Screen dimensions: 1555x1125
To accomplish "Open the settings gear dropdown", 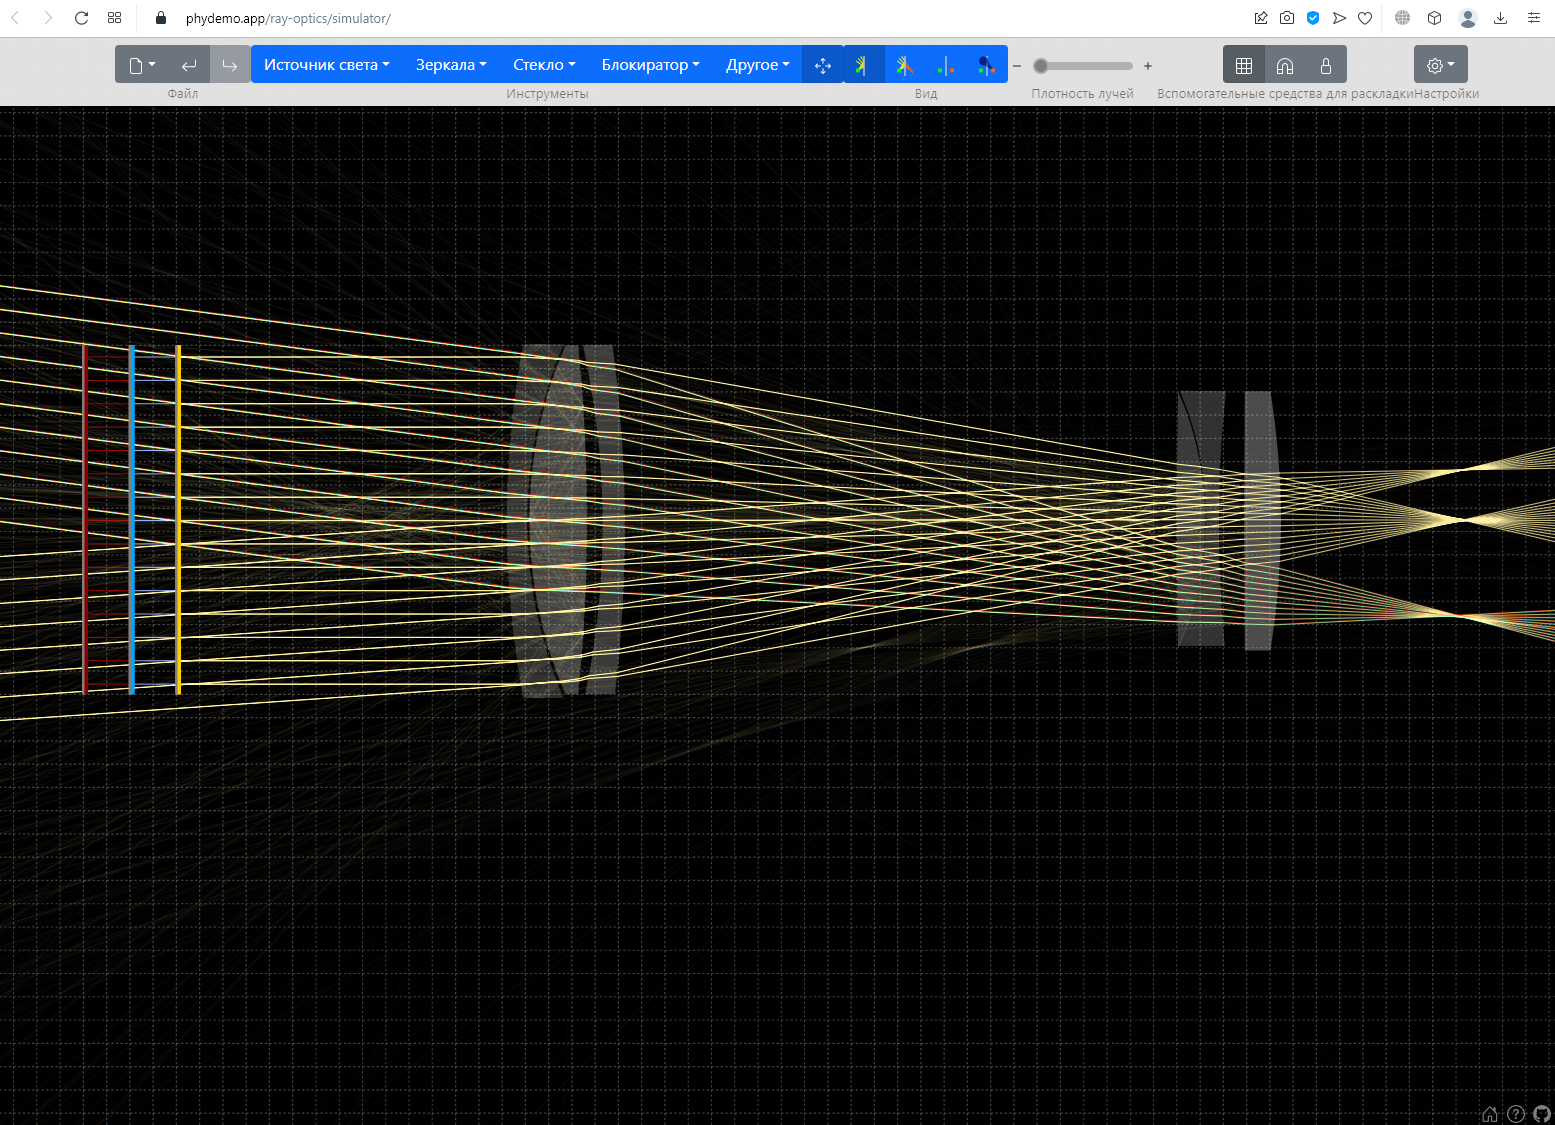I will coord(1441,65).
